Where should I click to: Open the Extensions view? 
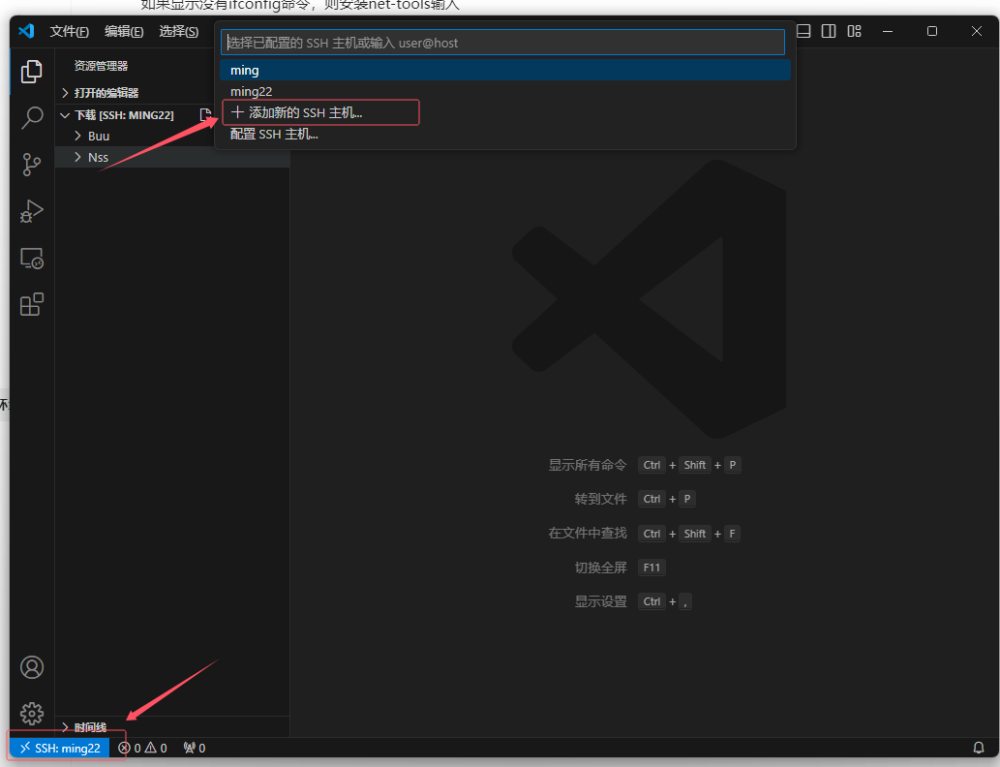pos(32,304)
